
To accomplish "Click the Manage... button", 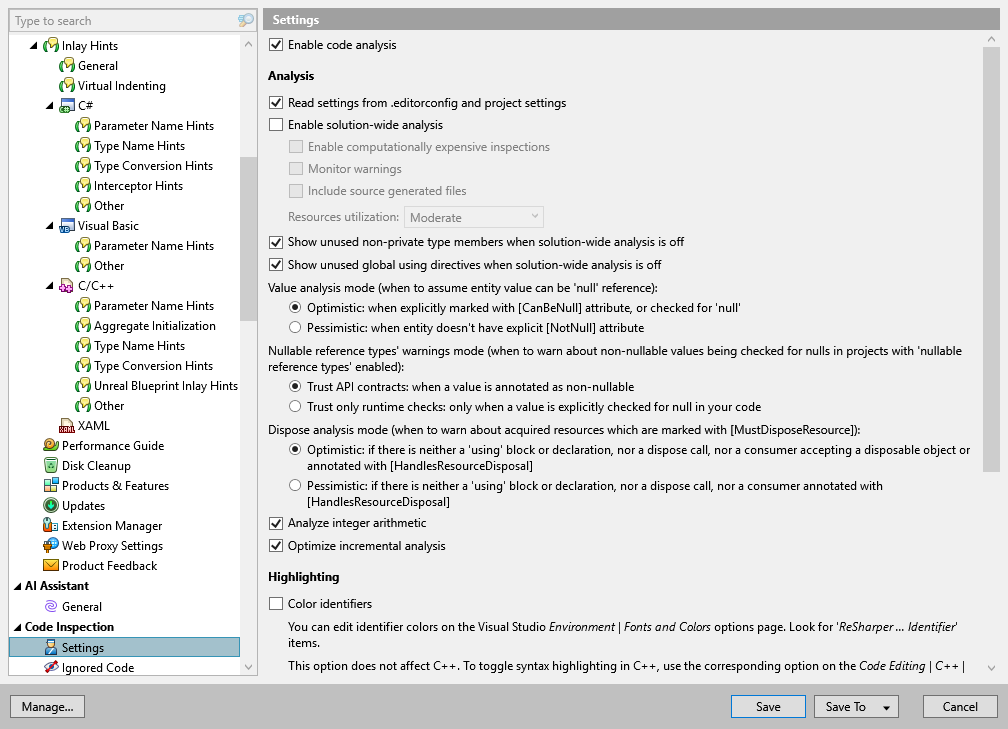I will click(x=46, y=706).
